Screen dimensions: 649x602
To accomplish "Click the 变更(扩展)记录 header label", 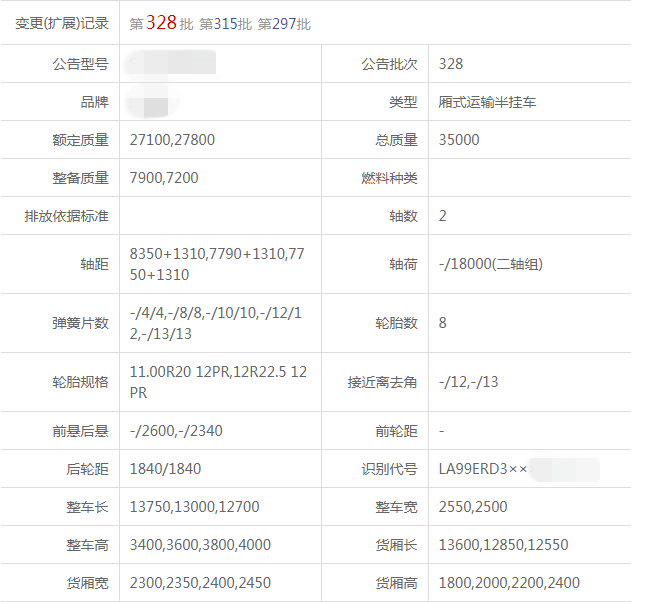I will click(x=62, y=23).
